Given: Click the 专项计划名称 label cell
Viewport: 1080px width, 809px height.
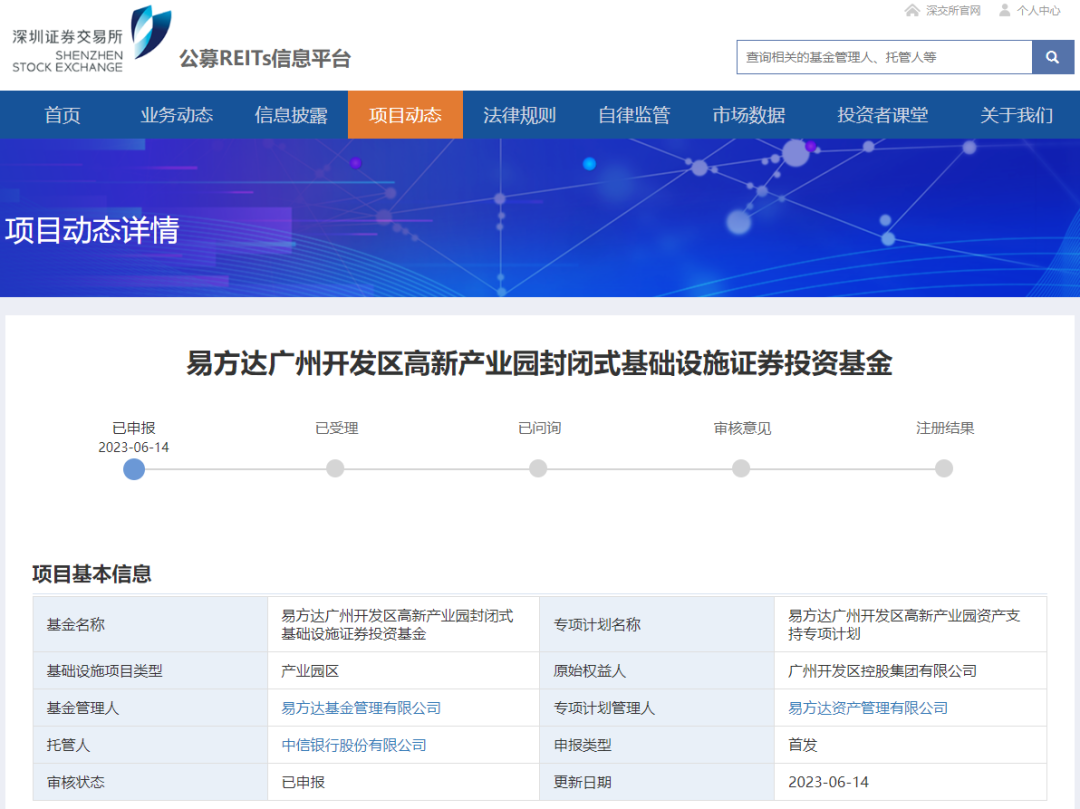Looking at the screenshot, I should (657, 624).
